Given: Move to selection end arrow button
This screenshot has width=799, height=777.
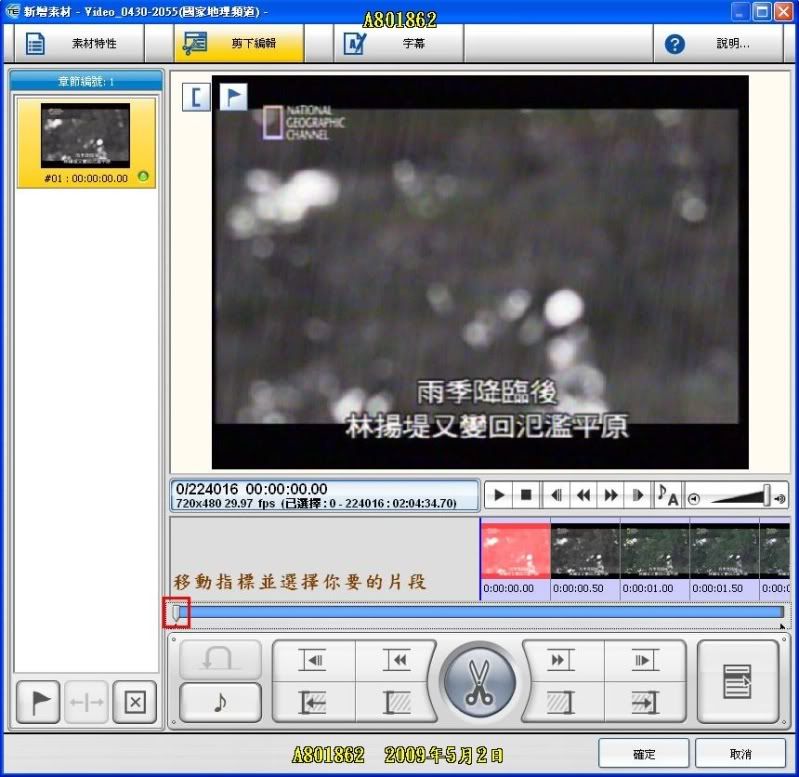Looking at the screenshot, I should (x=645, y=703).
